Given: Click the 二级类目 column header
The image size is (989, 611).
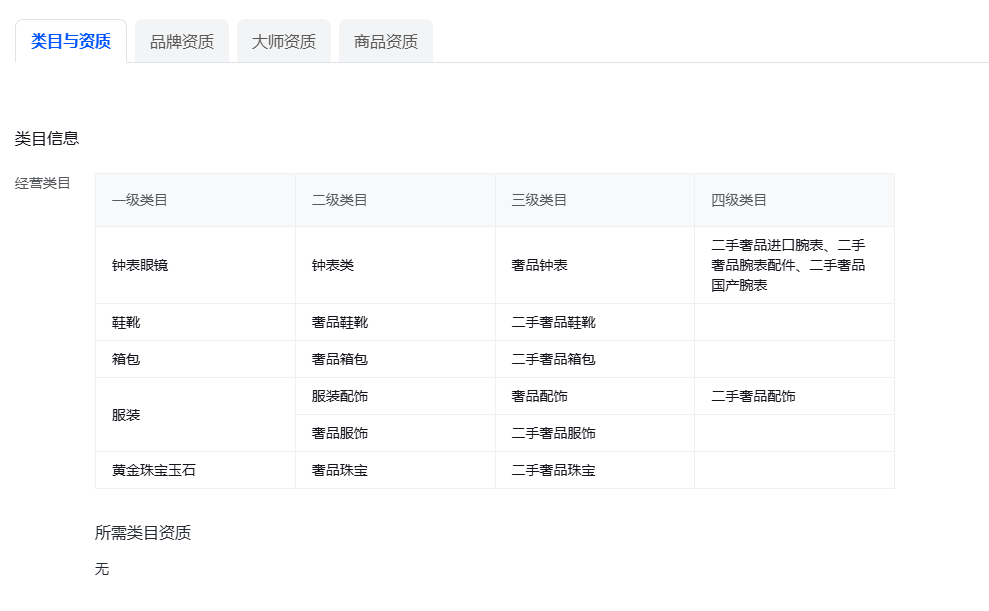Looking at the screenshot, I should (x=395, y=200).
